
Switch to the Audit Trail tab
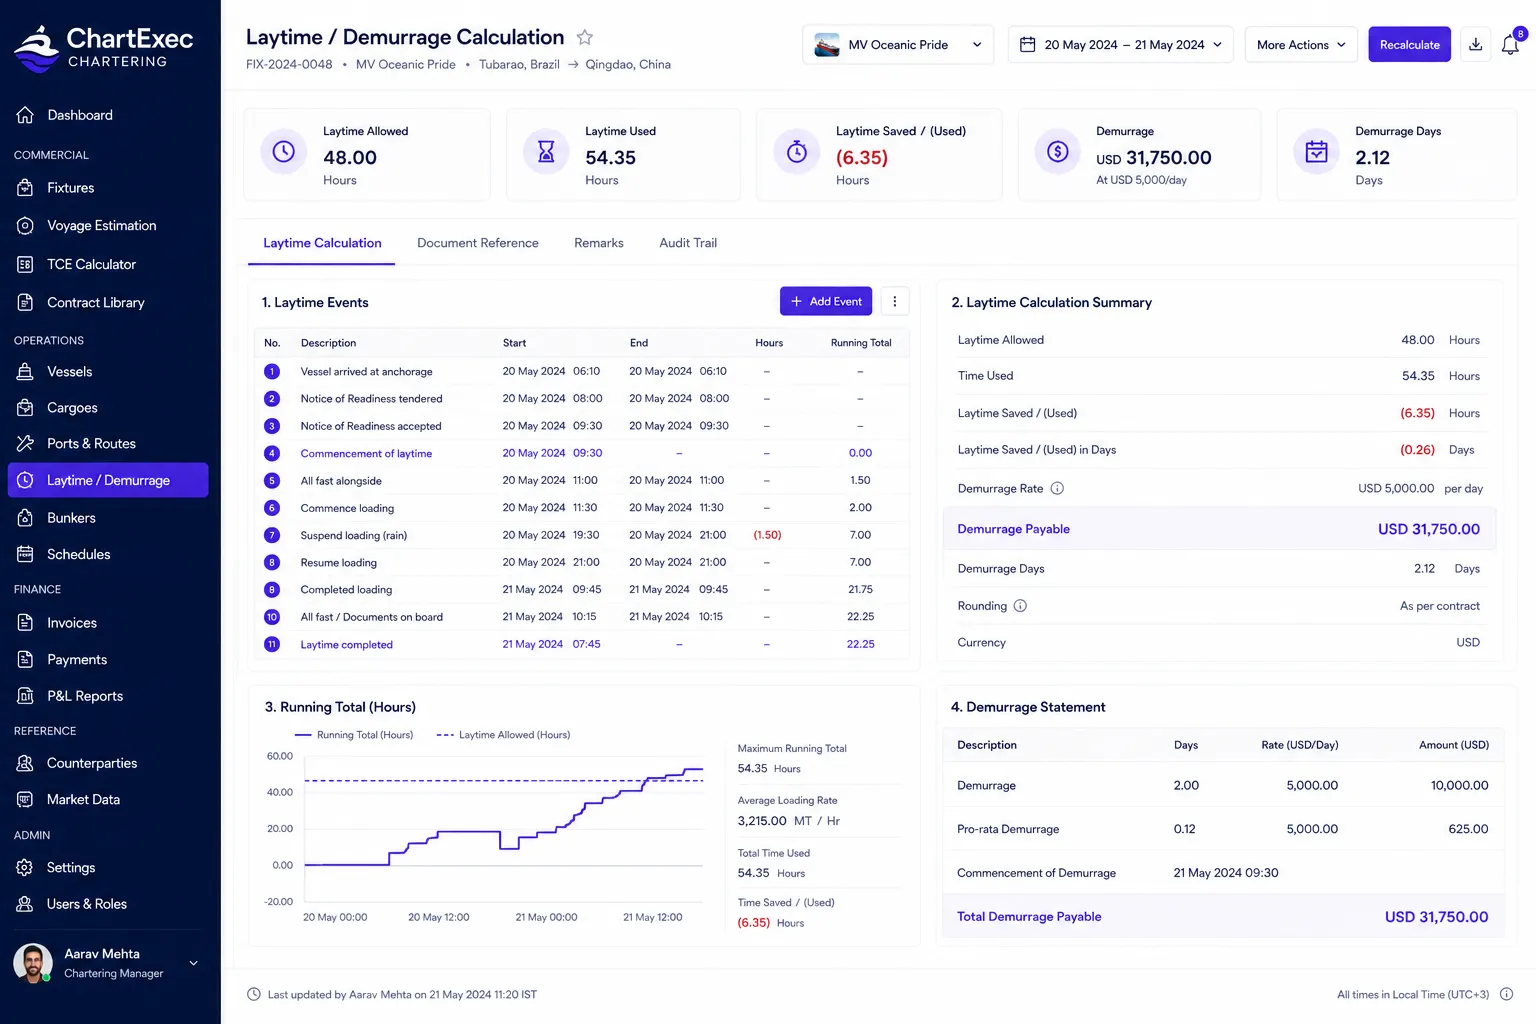coord(688,243)
